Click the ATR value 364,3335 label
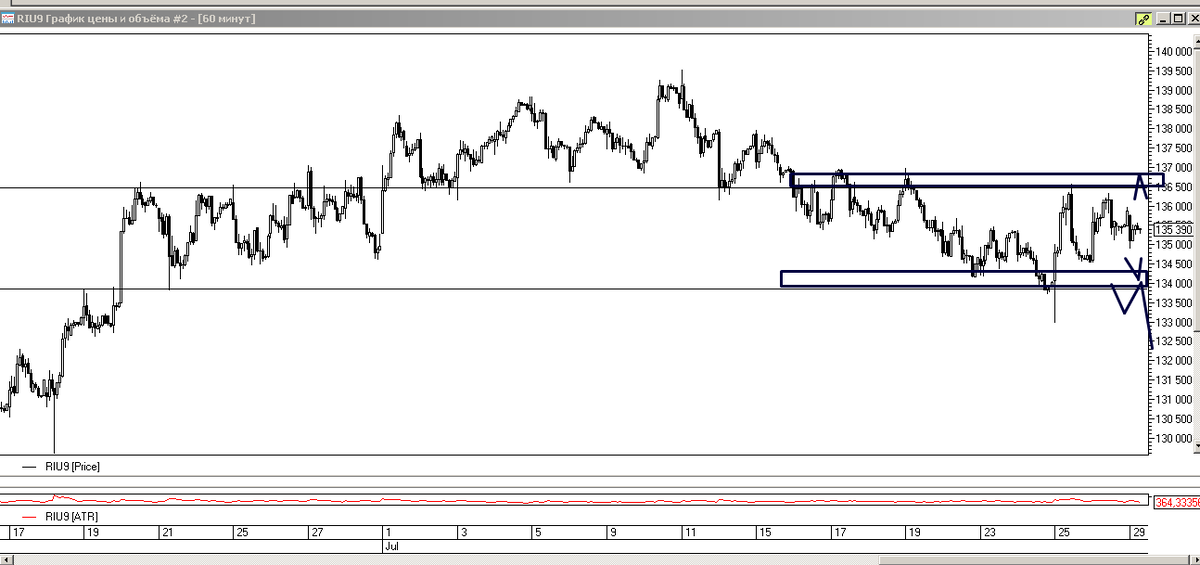The width and height of the screenshot is (1200, 565). [1177, 503]
